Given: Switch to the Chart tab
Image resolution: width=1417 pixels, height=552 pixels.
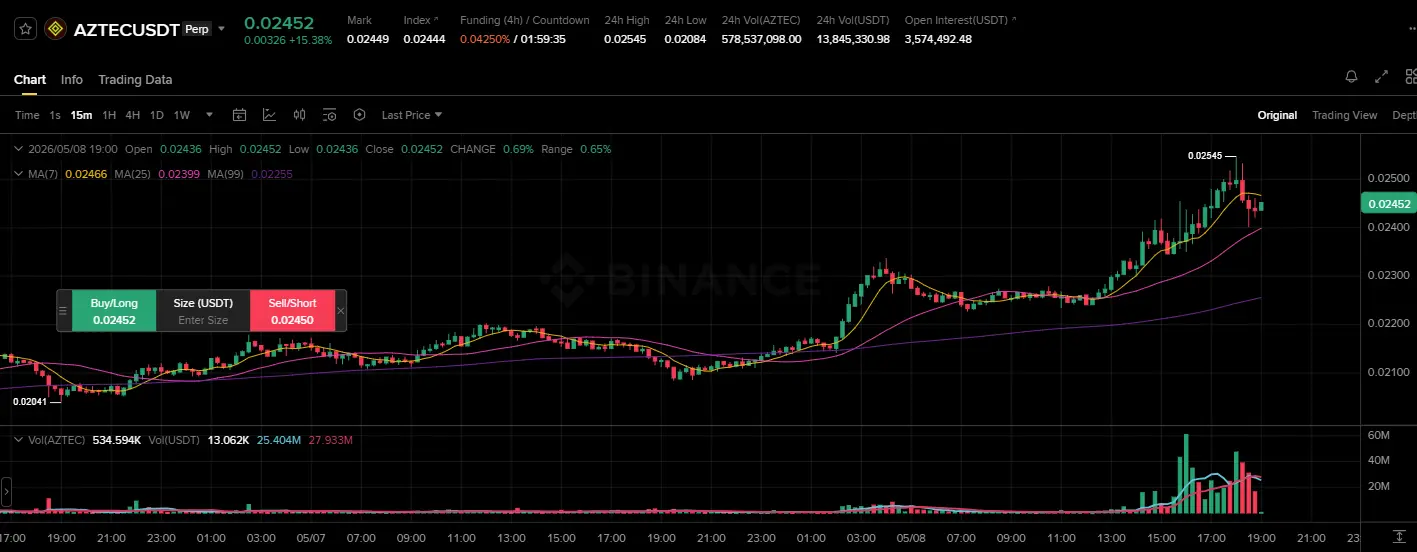Looking at the screenshot, I should (30, 80).
